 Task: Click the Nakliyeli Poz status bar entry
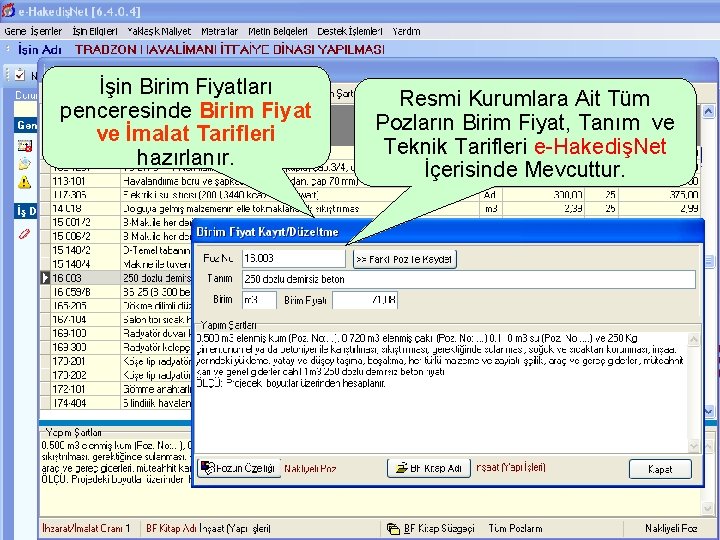[671, 529]
